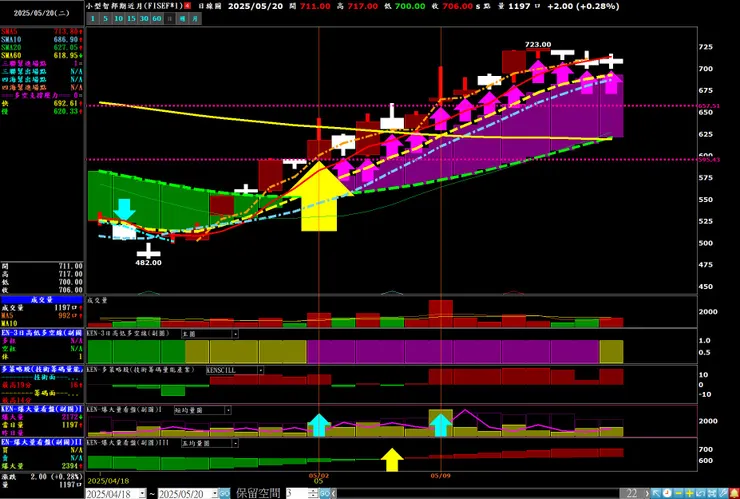Click the yellow up arrow in bottom panel
Image resolution: width=740 pixels, height=499 pixels.
point(392,460)
